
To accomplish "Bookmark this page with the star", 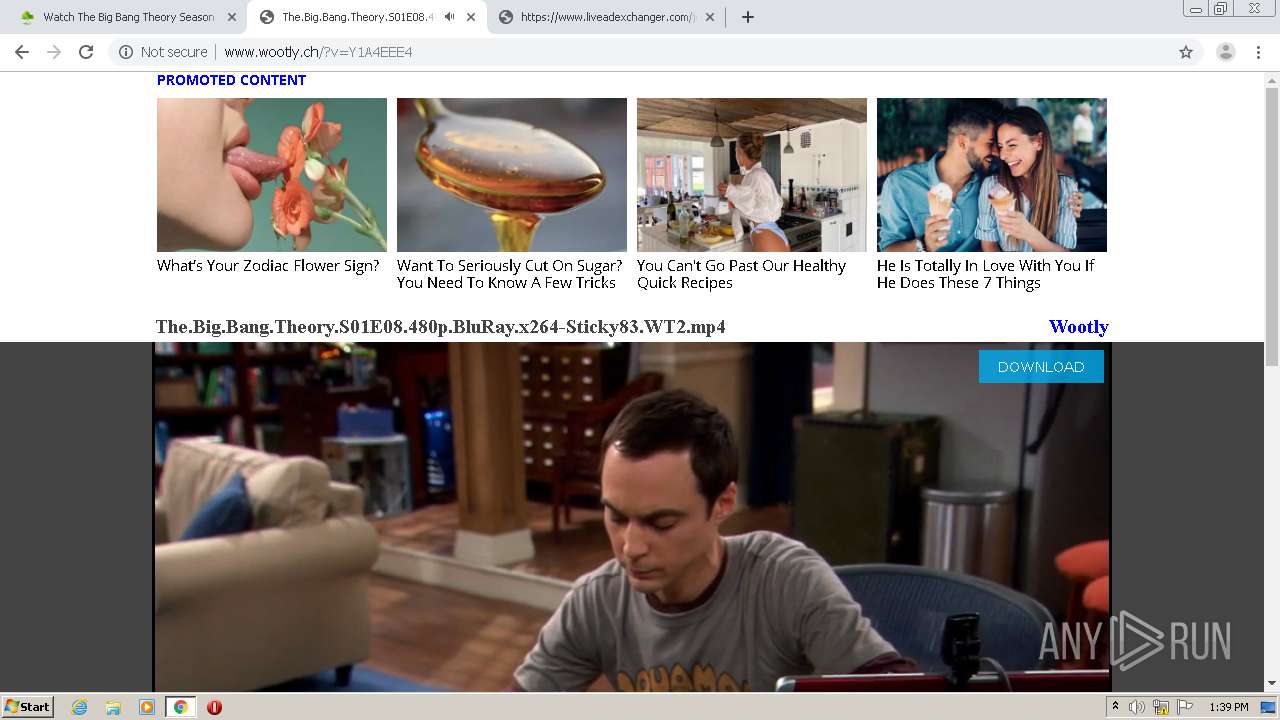I will pyautogui.click(x=1186, y=52).
